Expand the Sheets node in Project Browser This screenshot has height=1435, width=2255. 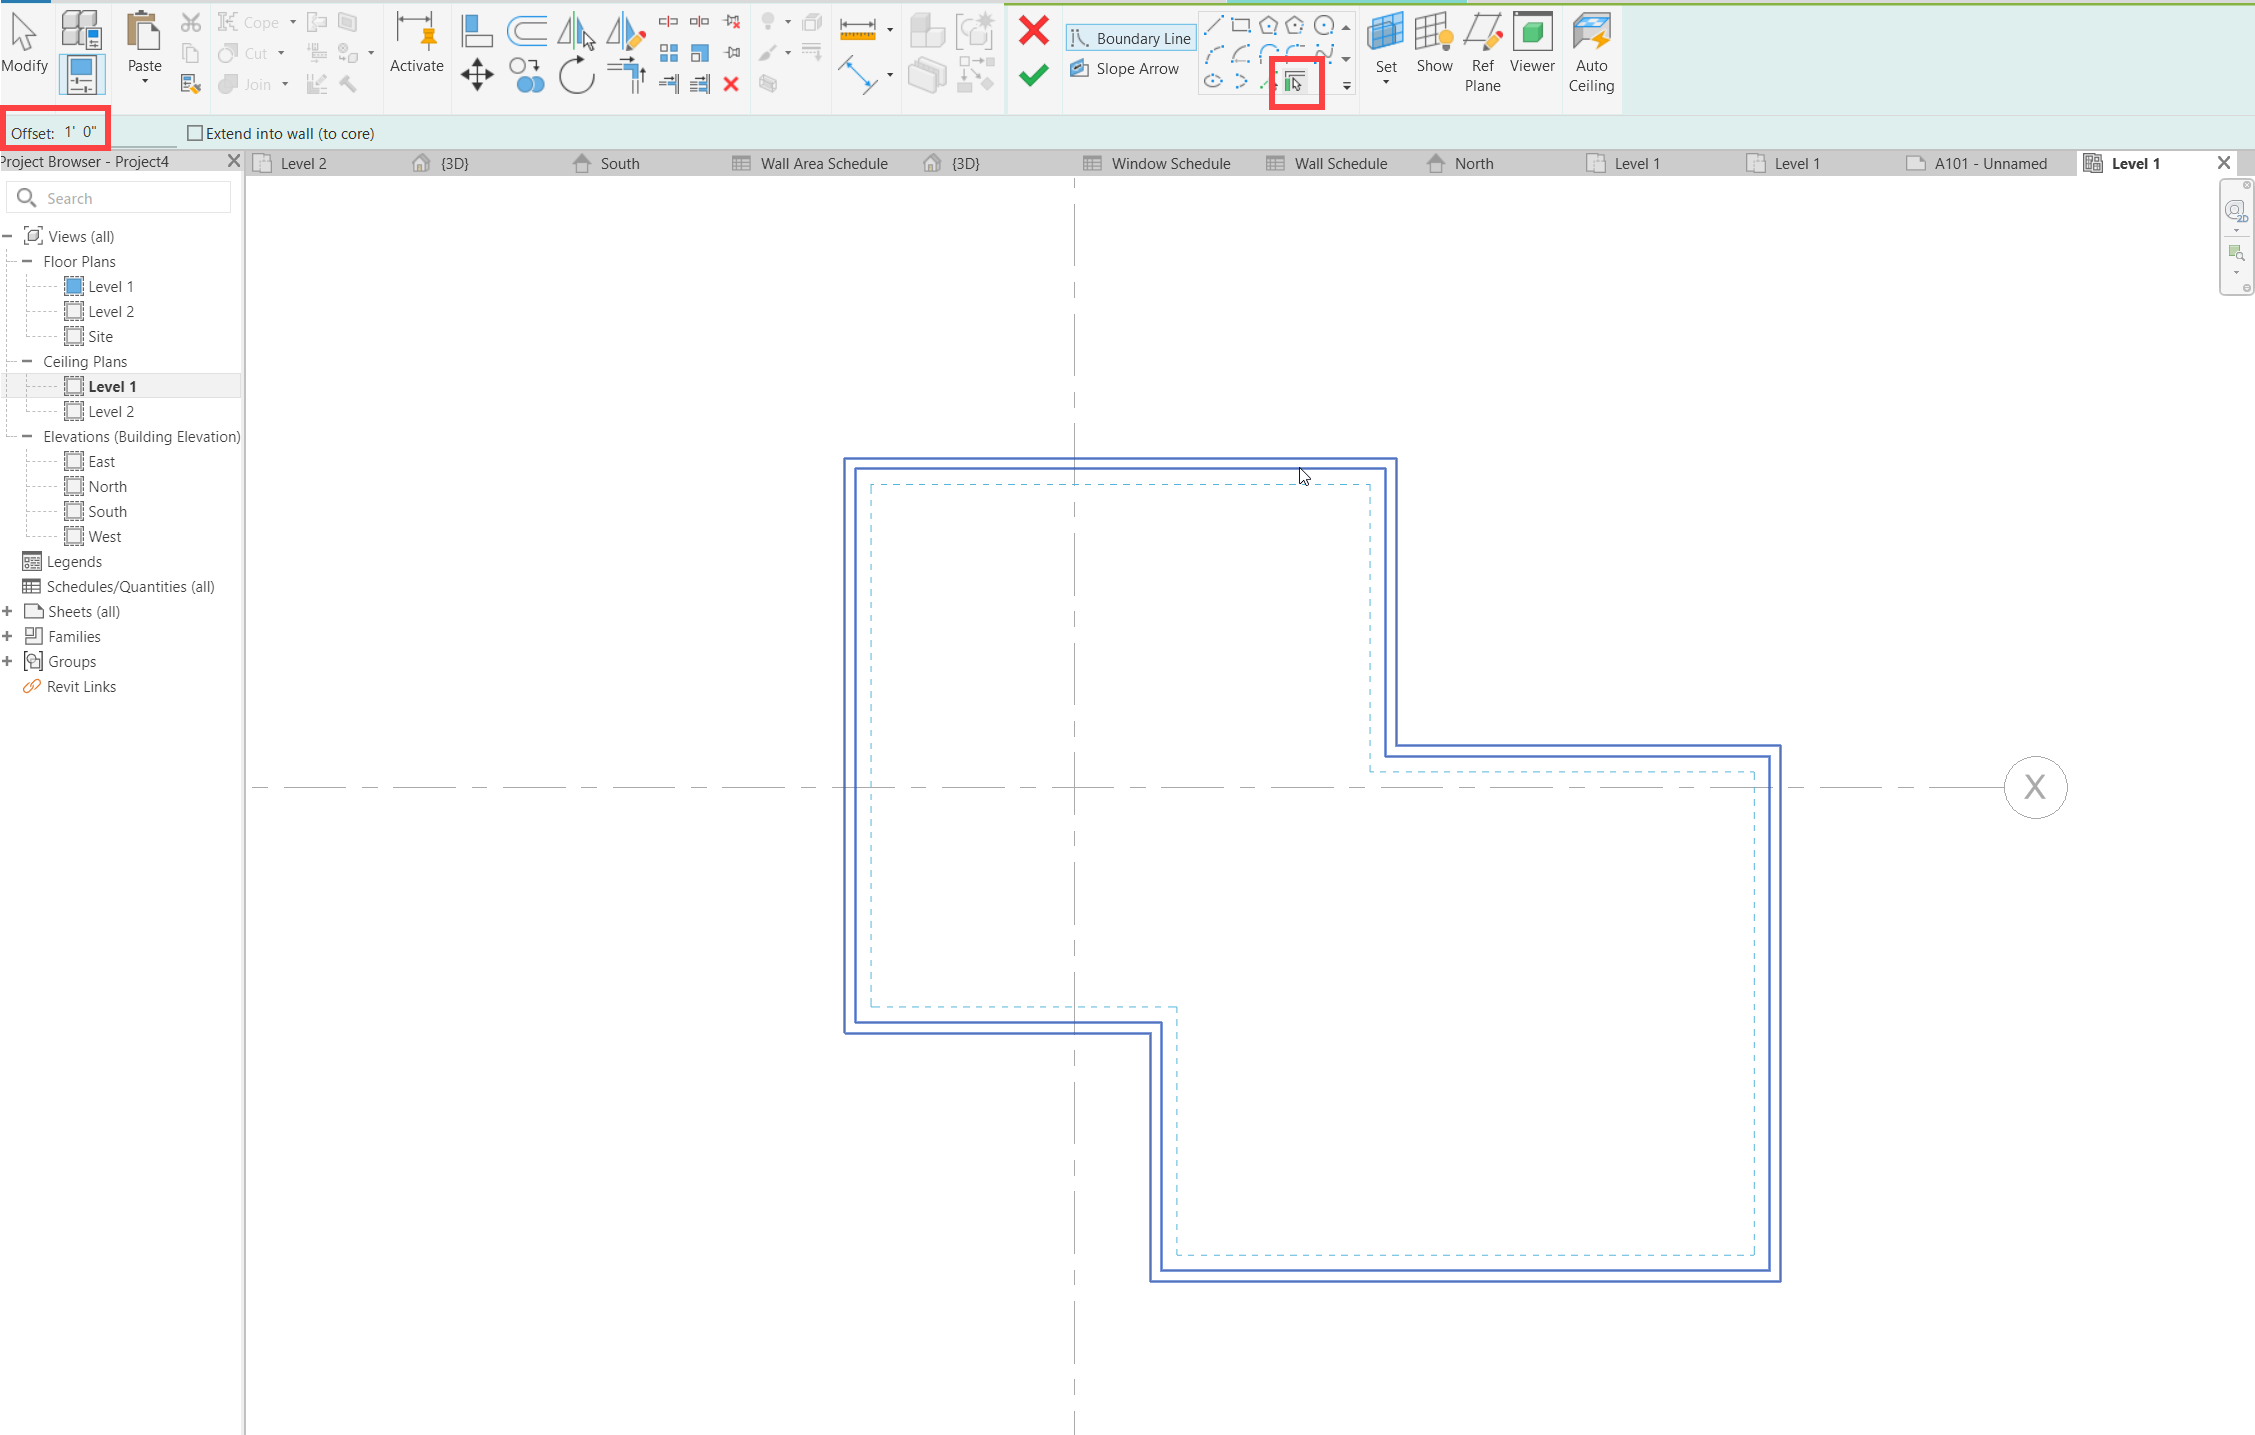pyautogui.click(x=9, y=611)
